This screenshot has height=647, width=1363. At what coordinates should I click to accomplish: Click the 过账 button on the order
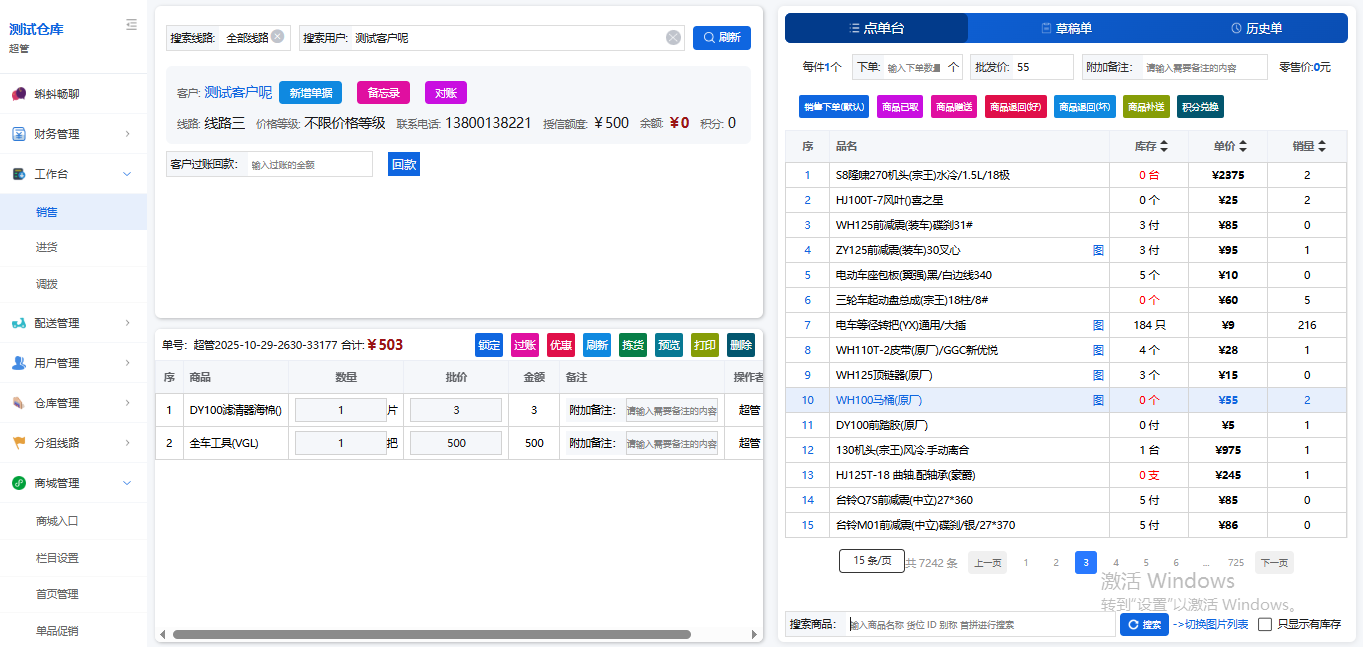click(525, 345)
